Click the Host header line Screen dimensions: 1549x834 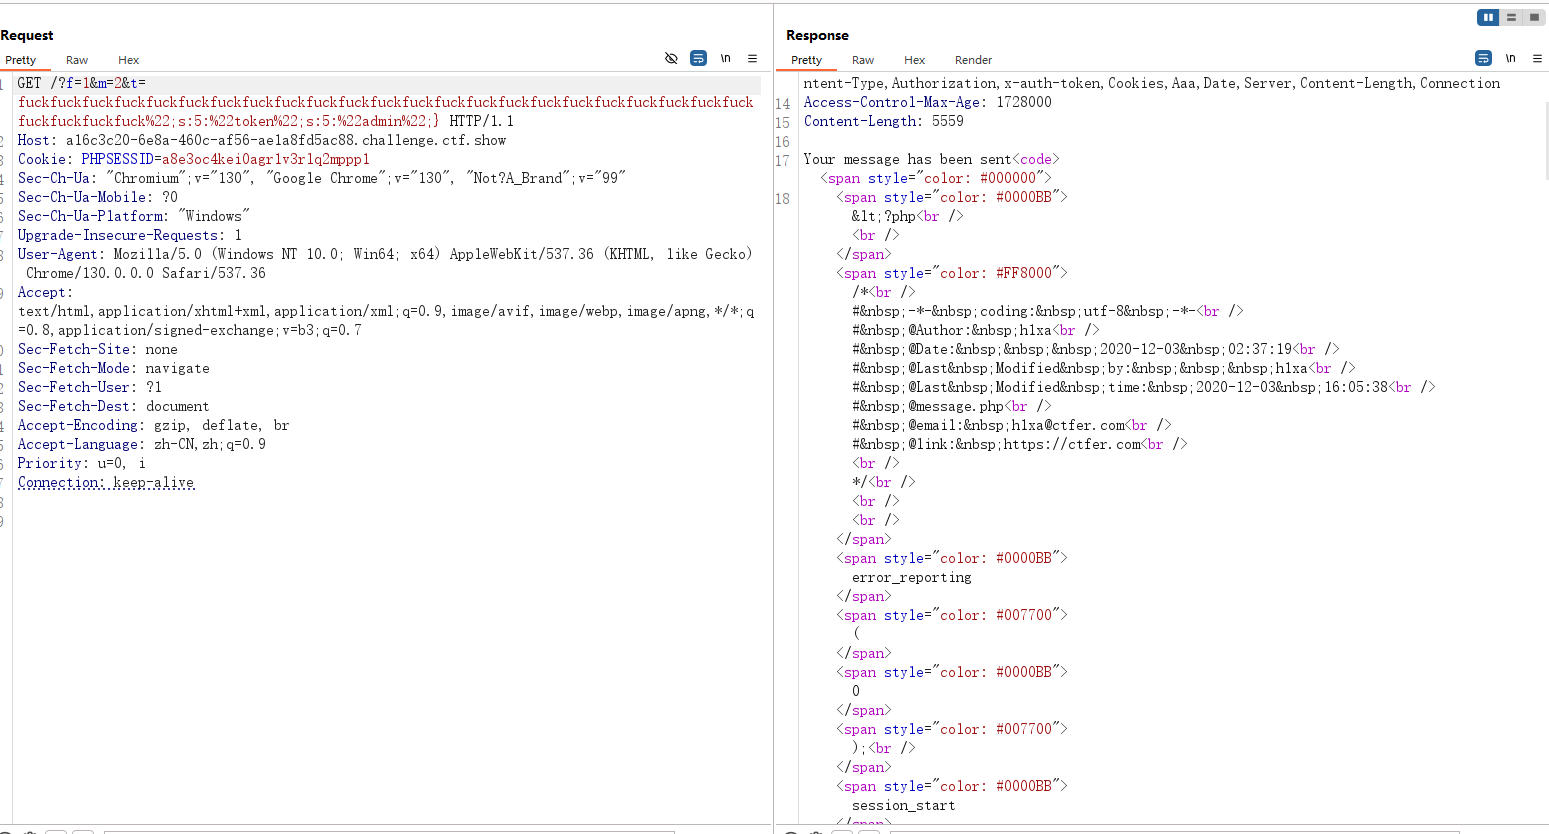(262, 140)
